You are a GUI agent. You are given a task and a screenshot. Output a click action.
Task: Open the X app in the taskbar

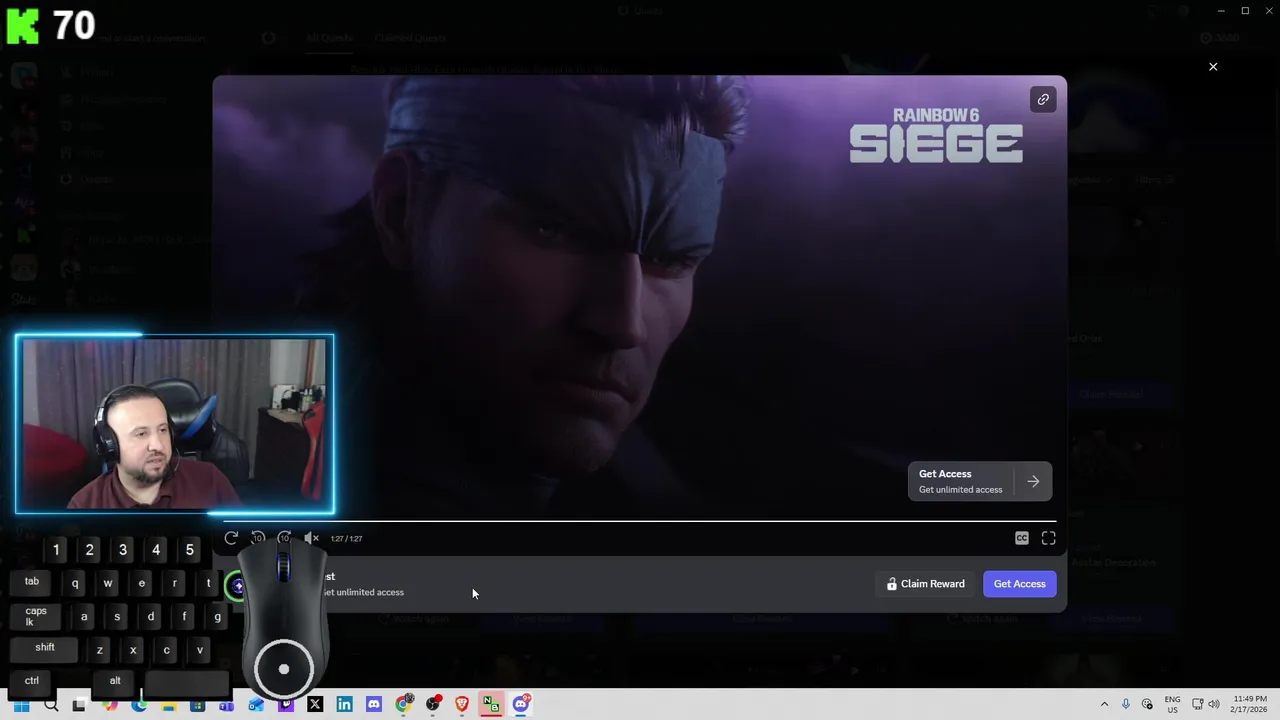coord(315,704)
